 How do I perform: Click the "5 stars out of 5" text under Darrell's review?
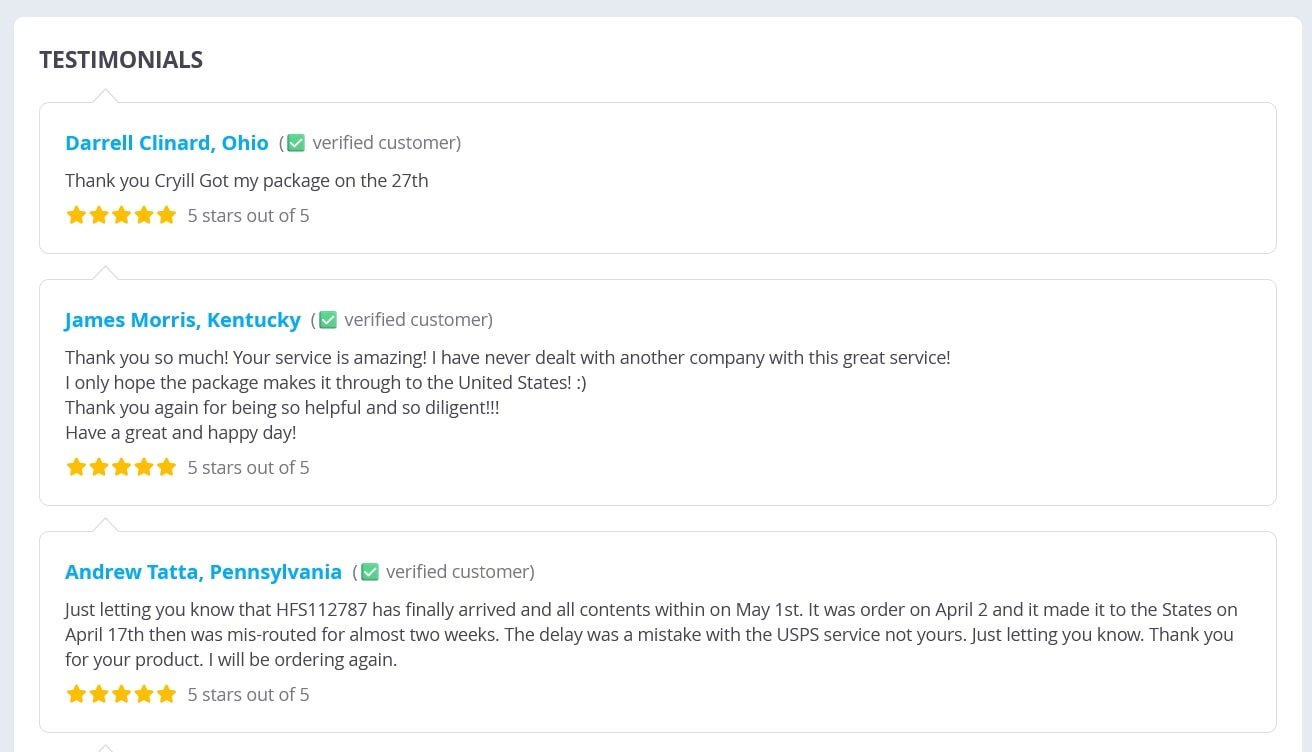pyautogui.click(x=248, y=215)
